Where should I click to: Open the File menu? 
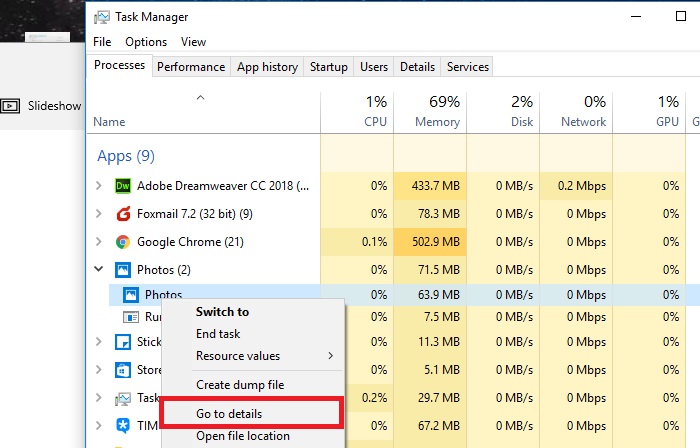click(x=102, y=42)
